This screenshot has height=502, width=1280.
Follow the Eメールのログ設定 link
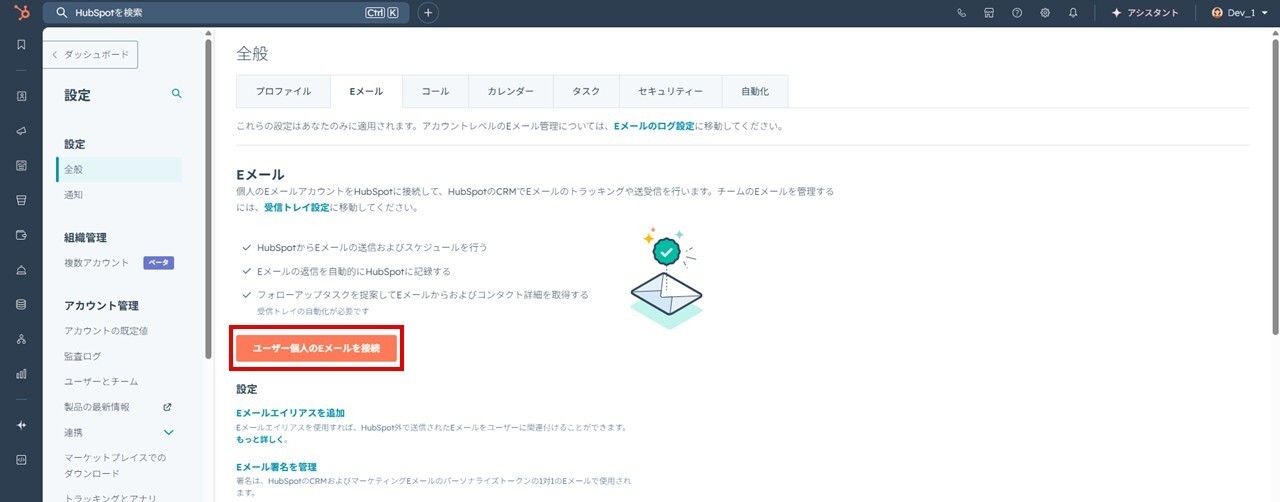point(654,127)
